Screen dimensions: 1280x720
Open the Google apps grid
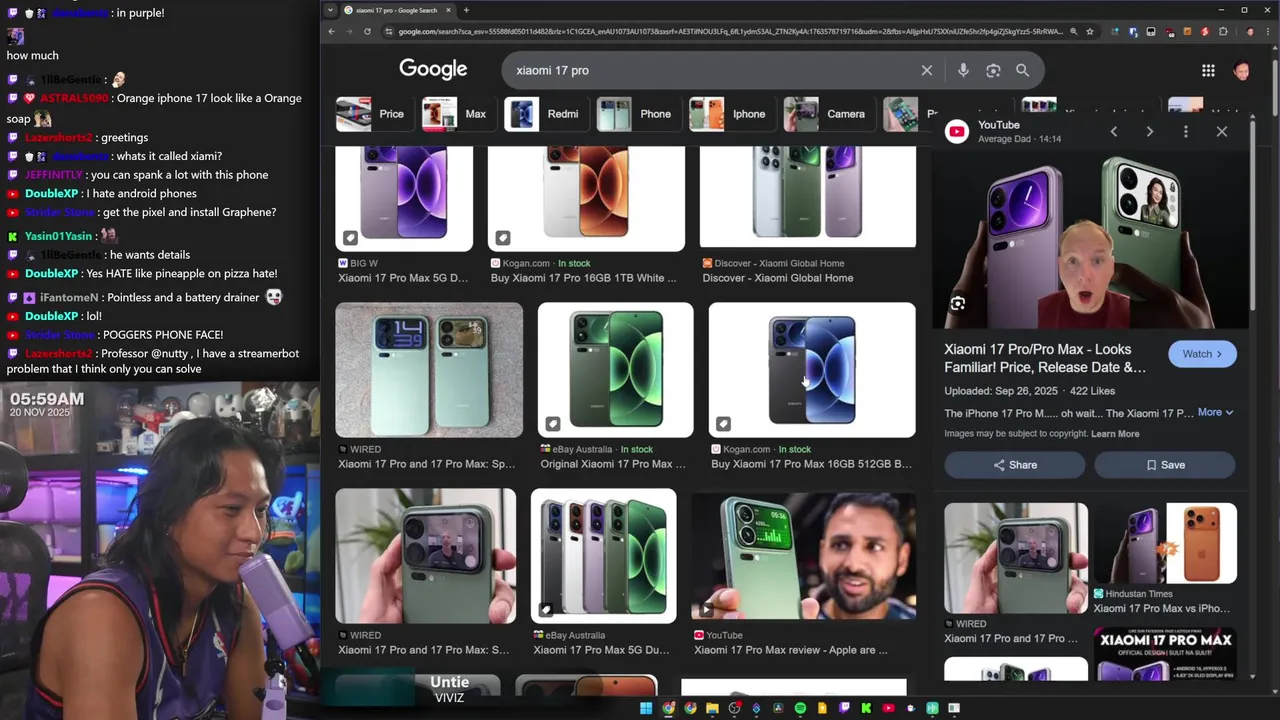pos(1208,70)
